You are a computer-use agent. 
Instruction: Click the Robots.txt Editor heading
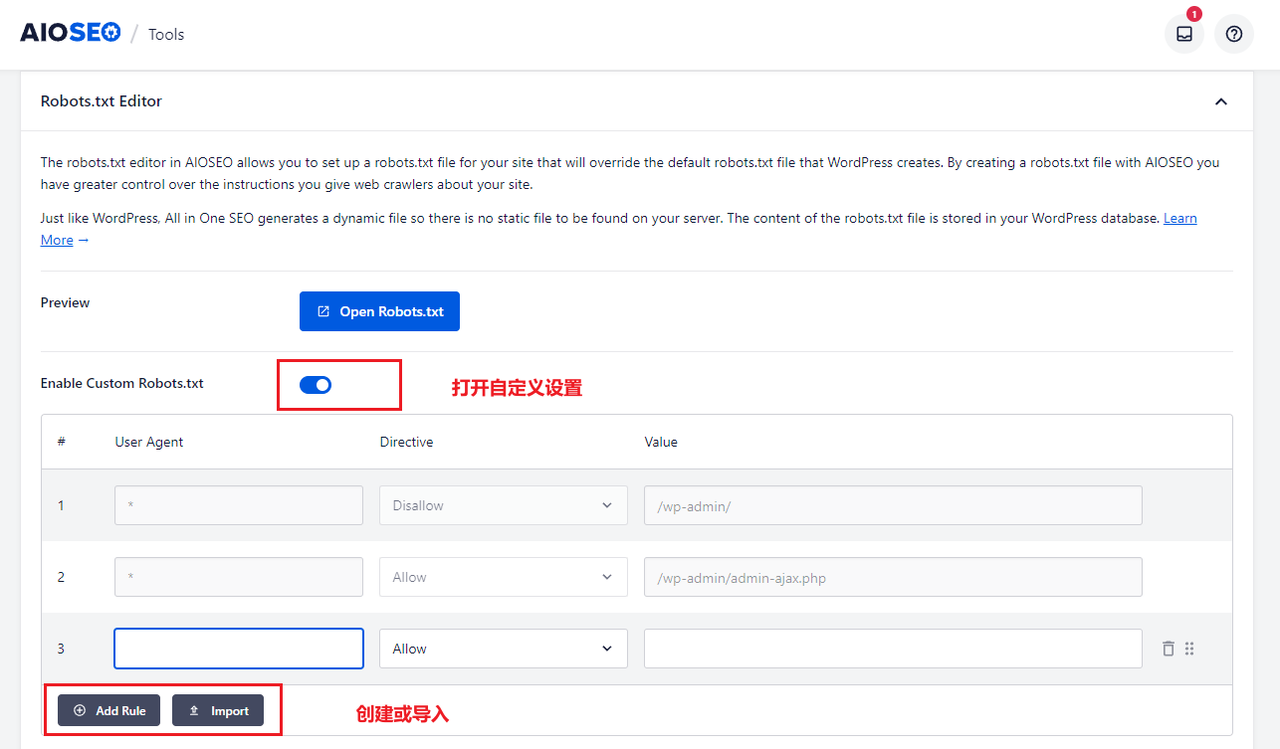pyautogui.click(x=101, y=101)
